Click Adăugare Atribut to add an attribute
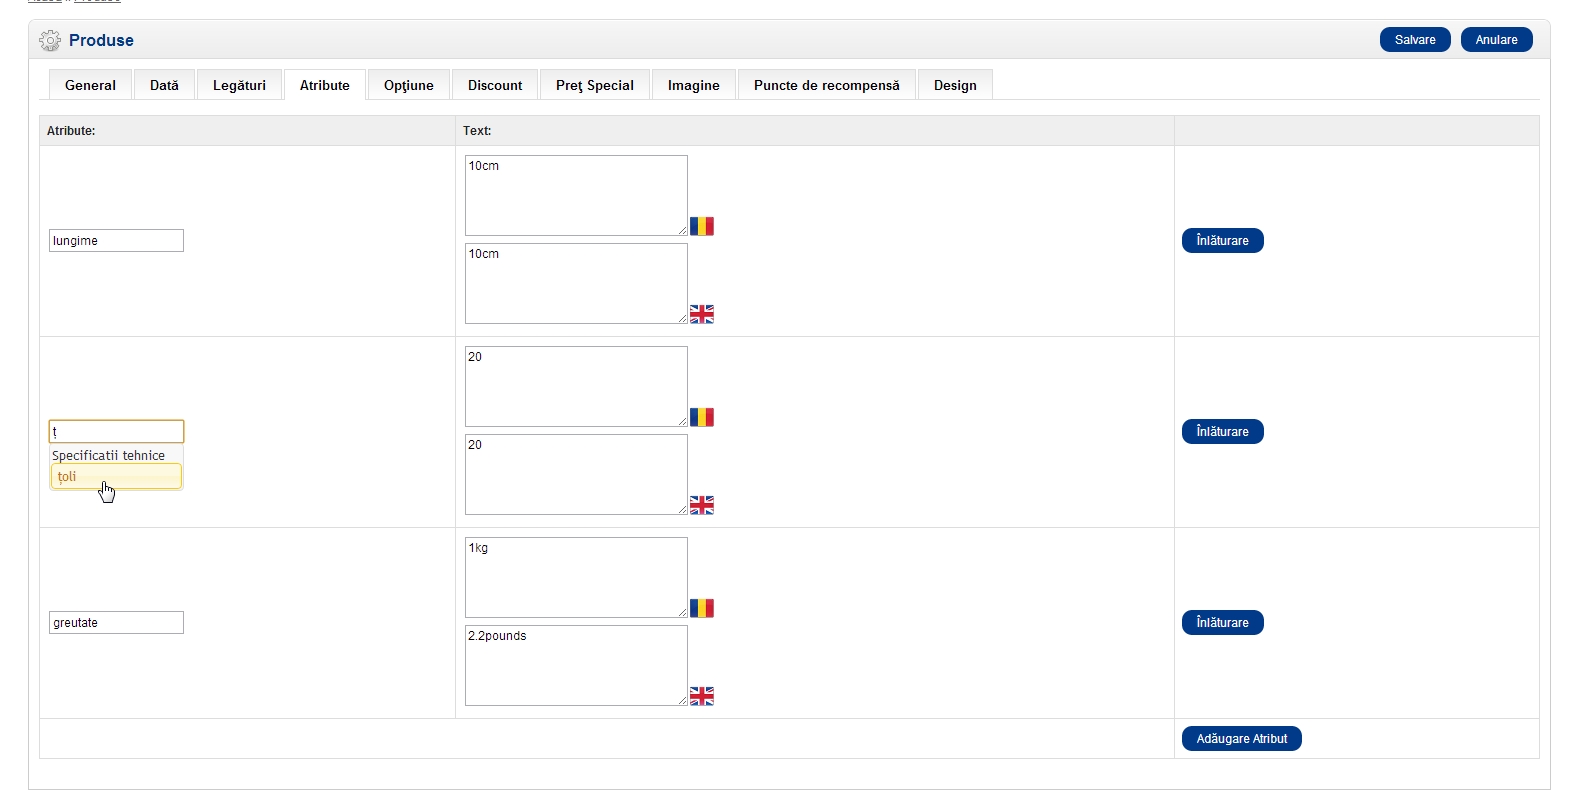The width and height of the screenshot is (1573, 798). point(1241,739)
